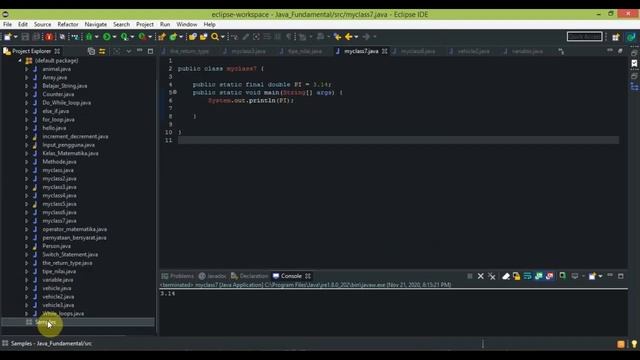Open the Run button dropdown arrow

coord(114,37)
